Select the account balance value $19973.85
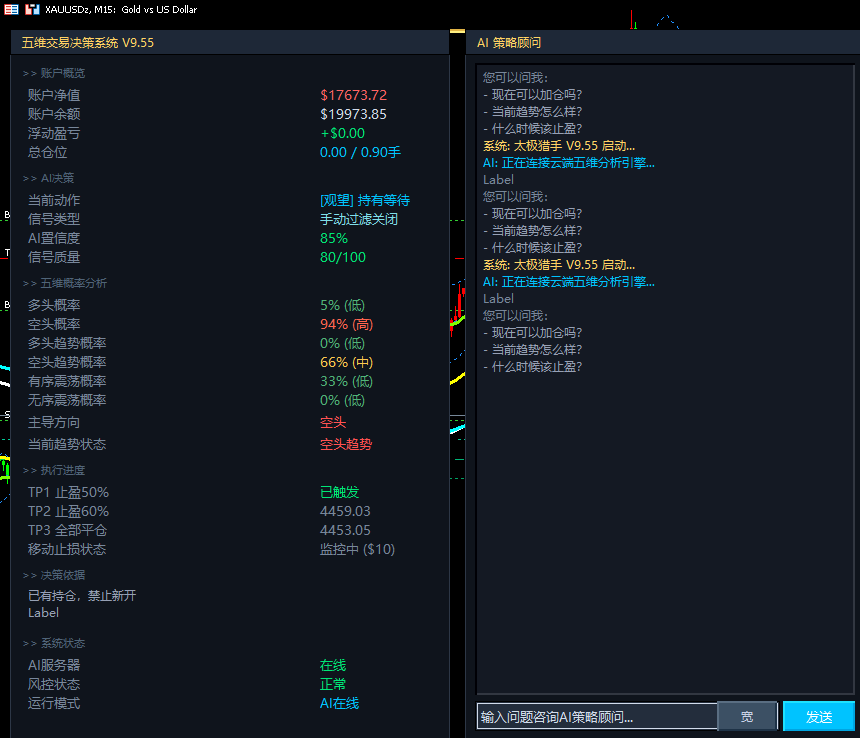The width and height of the screenshot is (860, 738). click(x=353, y=114)
